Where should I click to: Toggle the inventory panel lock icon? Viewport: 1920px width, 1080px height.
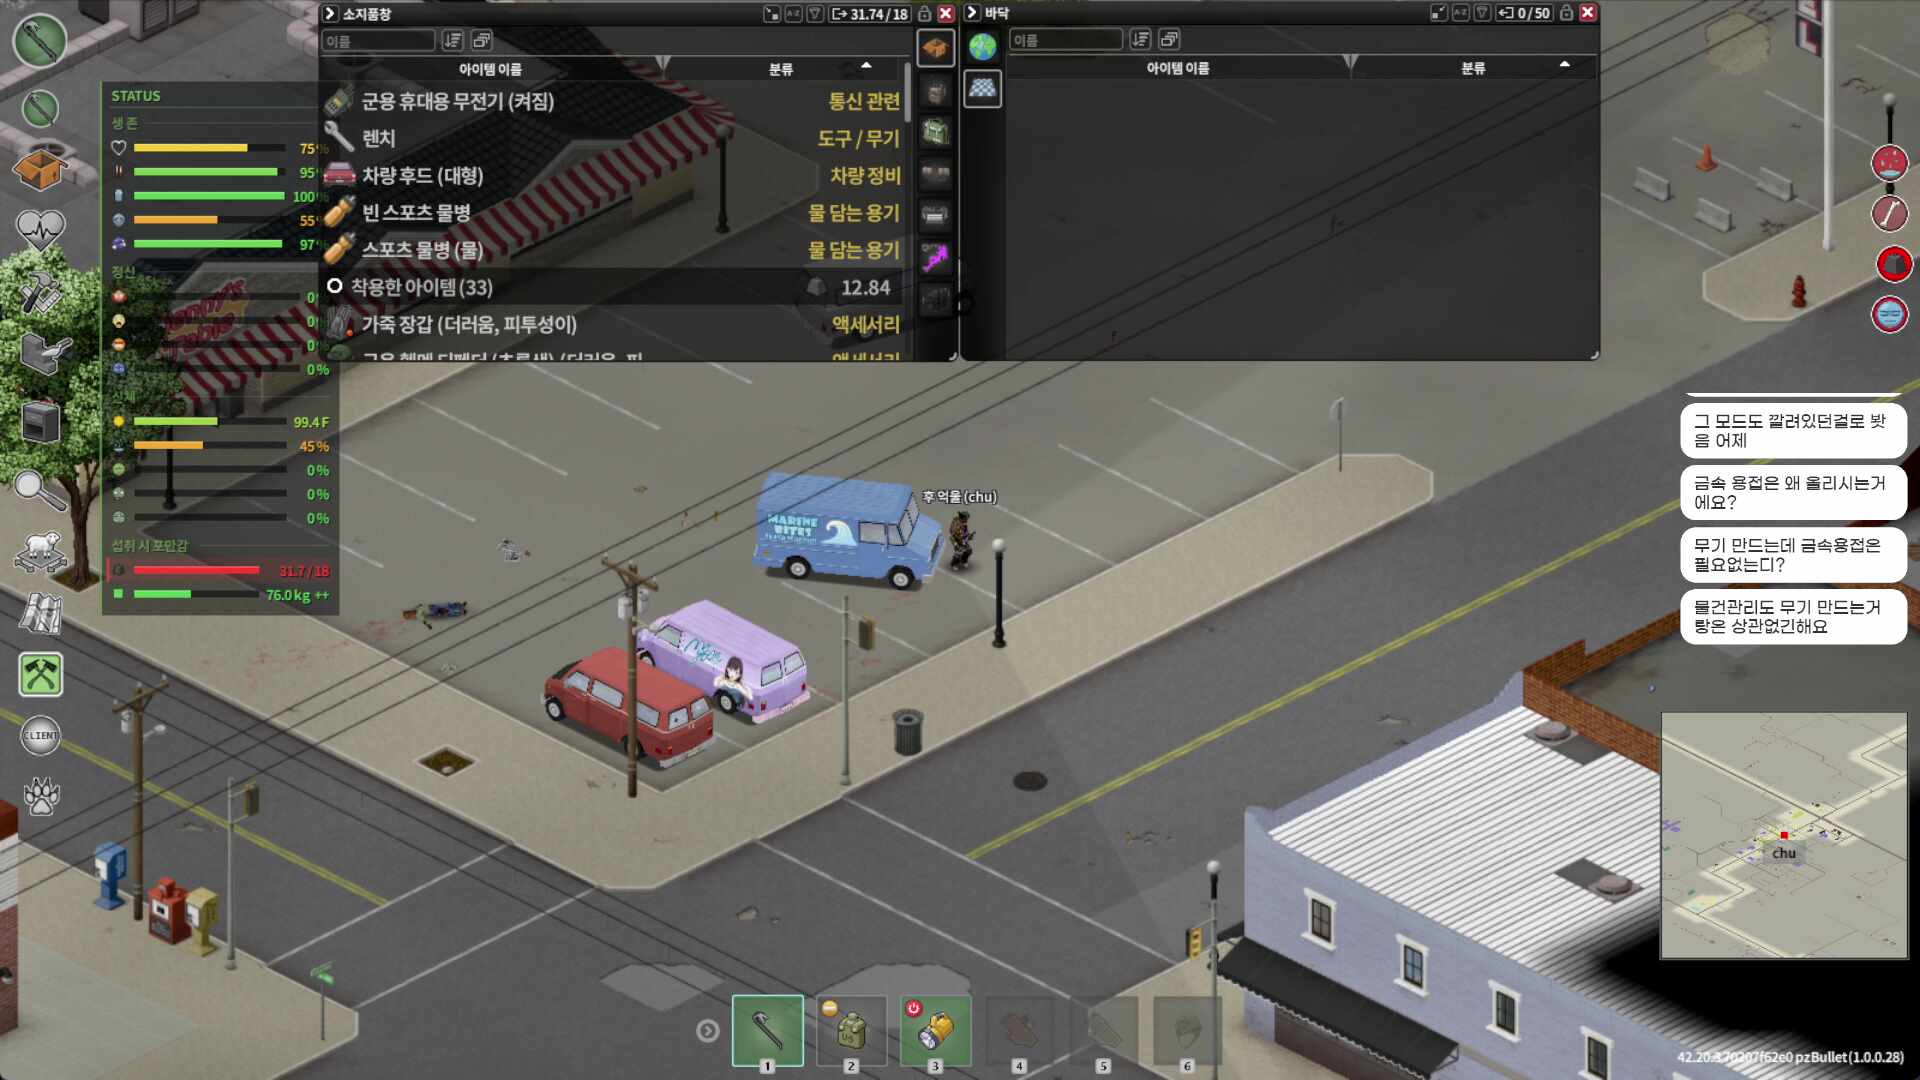point(925,14)
